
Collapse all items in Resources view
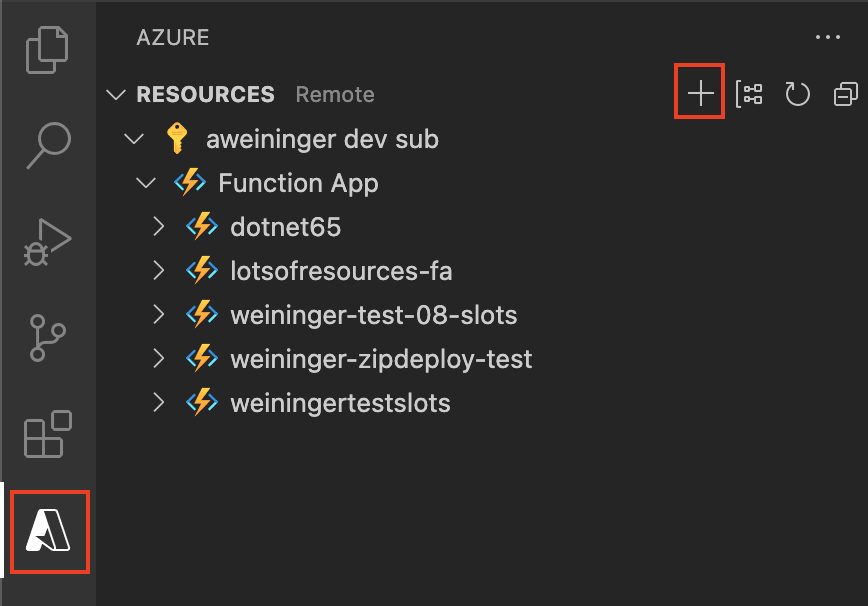846,91
